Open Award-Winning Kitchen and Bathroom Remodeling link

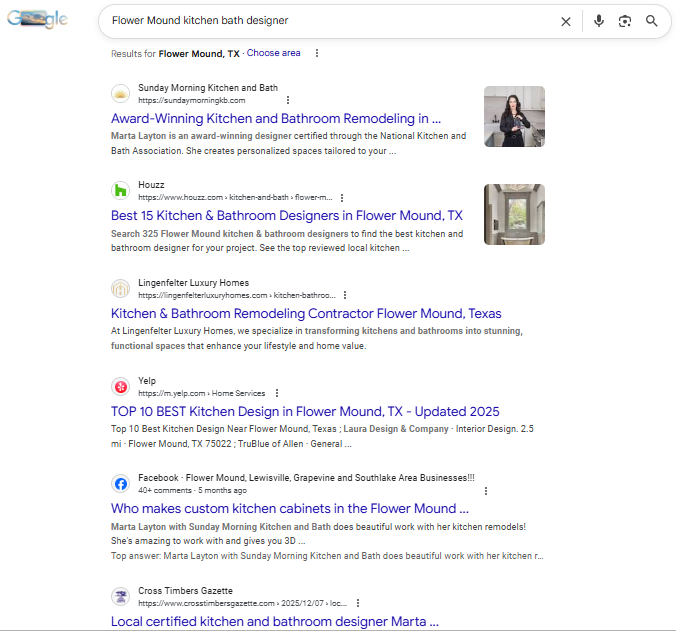point(276,119)
